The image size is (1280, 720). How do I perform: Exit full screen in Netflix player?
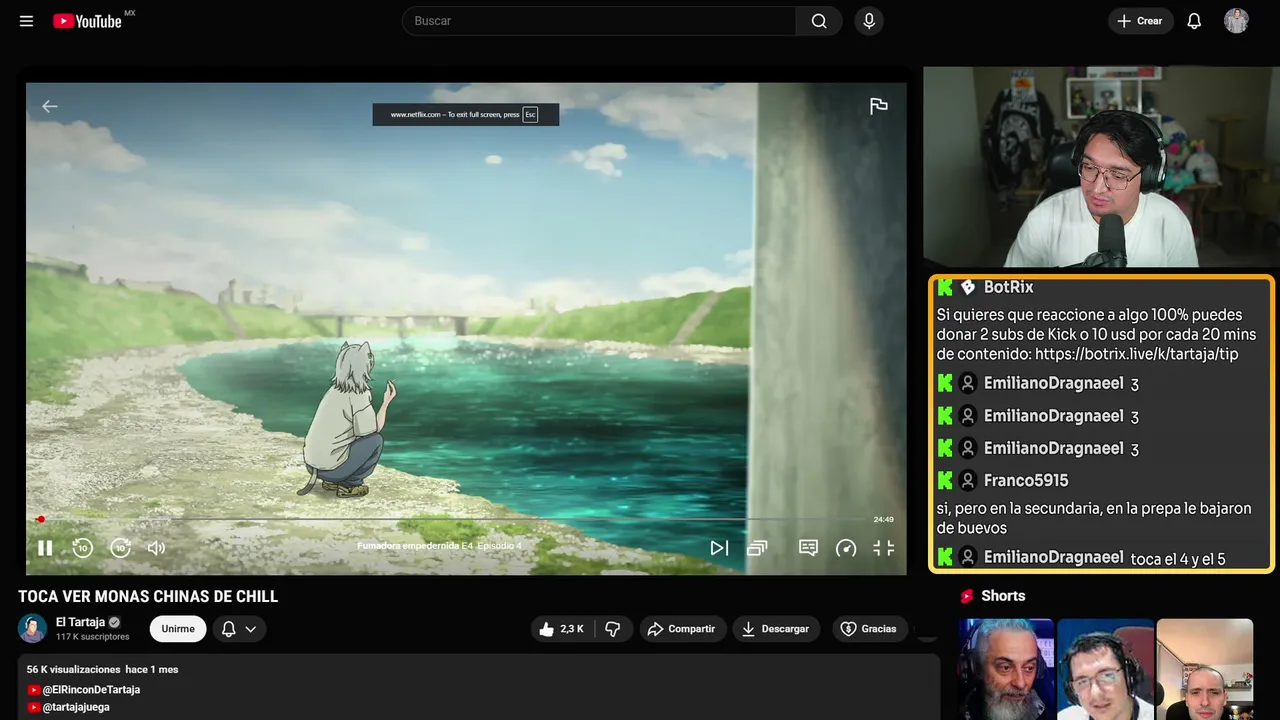pos(883,548)
